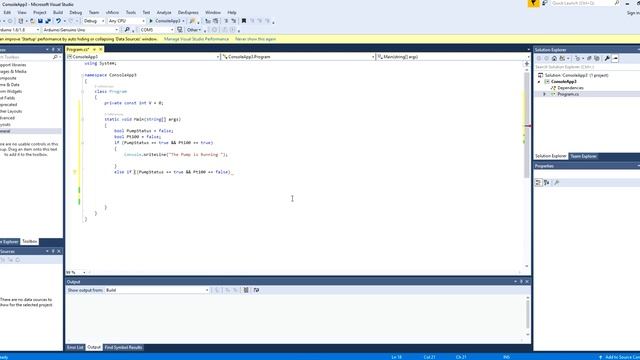Screen dimensions: 640x360
Task: Click the Quick Launch search icon
Action: click(x=617, y=3)
